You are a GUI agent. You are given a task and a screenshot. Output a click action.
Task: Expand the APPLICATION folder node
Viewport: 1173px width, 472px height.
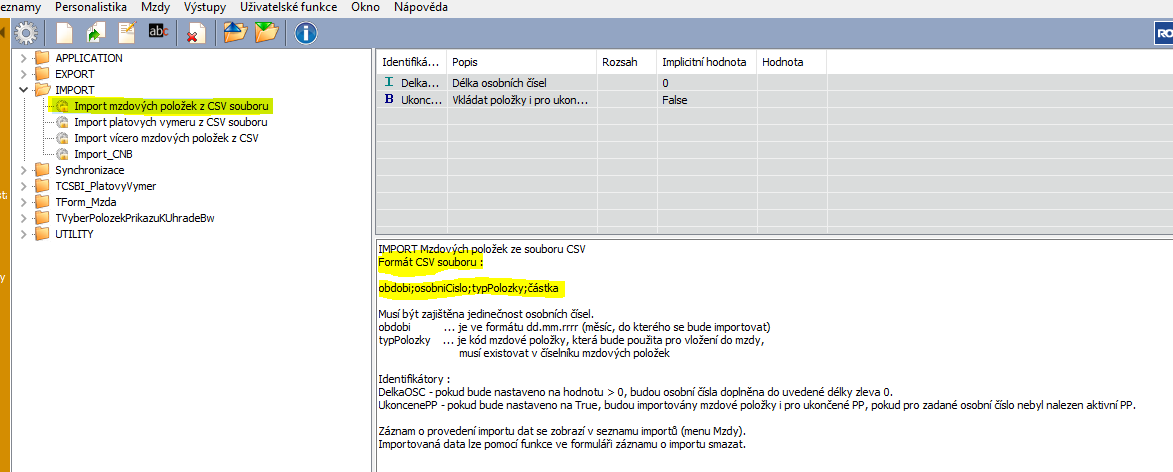pos(23,58)
